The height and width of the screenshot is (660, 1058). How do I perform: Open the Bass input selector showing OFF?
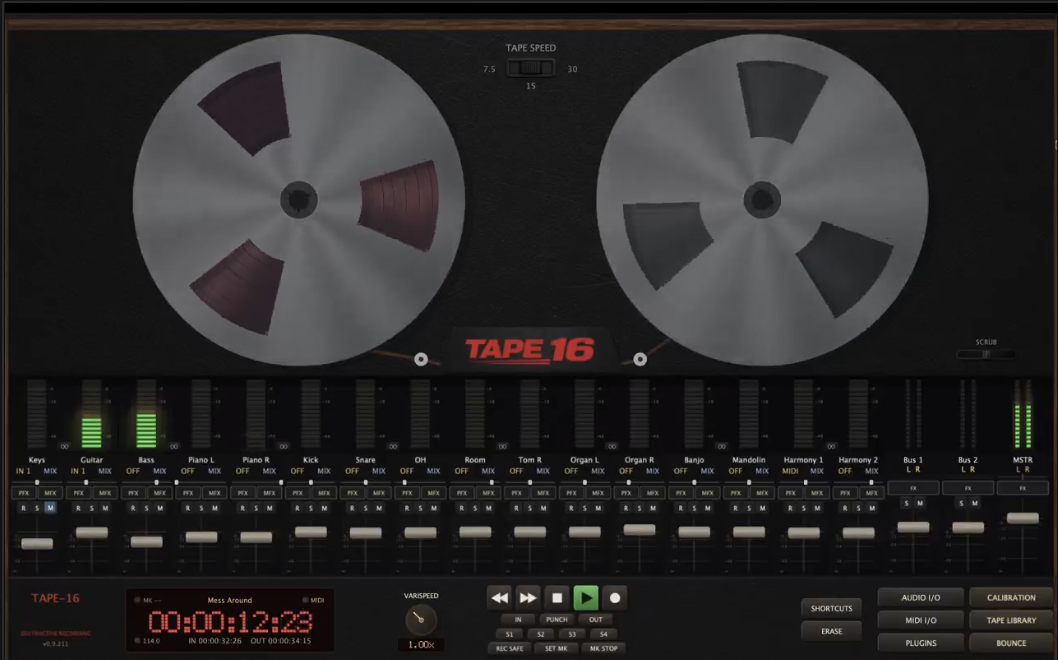(x=133, y=471)
